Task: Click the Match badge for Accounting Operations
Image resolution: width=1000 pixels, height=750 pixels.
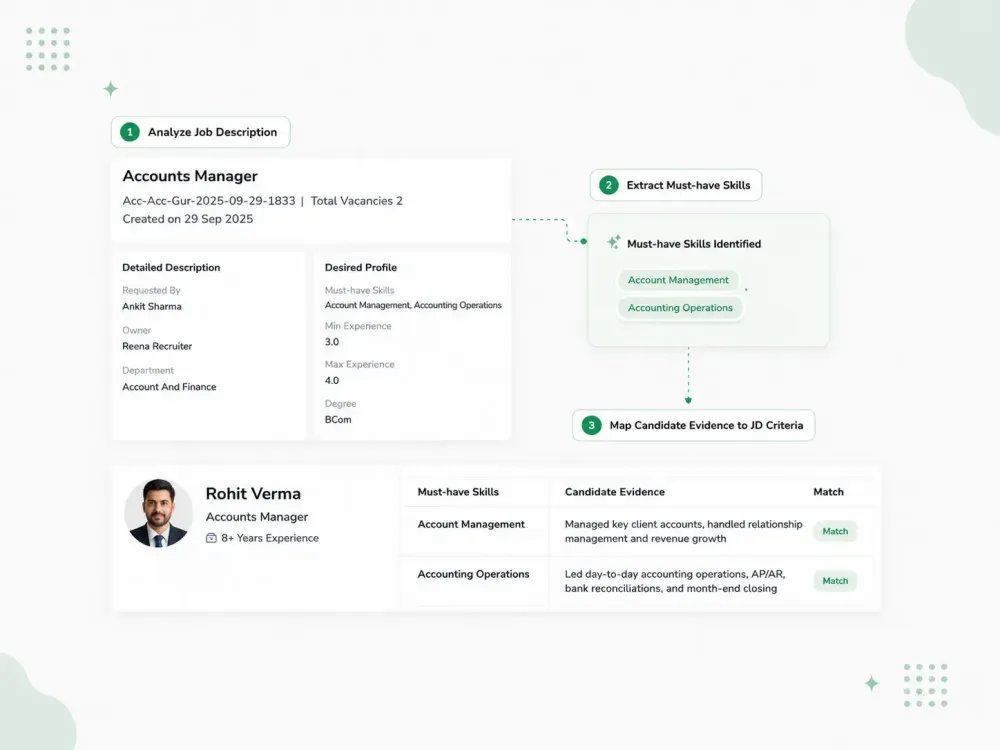Action: point(835,581)
